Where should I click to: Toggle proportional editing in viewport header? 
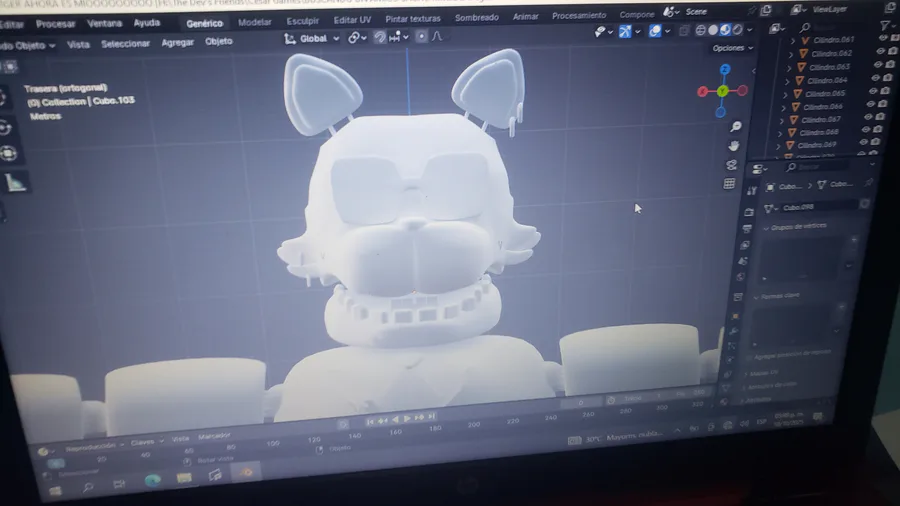[x=421, y=36]
